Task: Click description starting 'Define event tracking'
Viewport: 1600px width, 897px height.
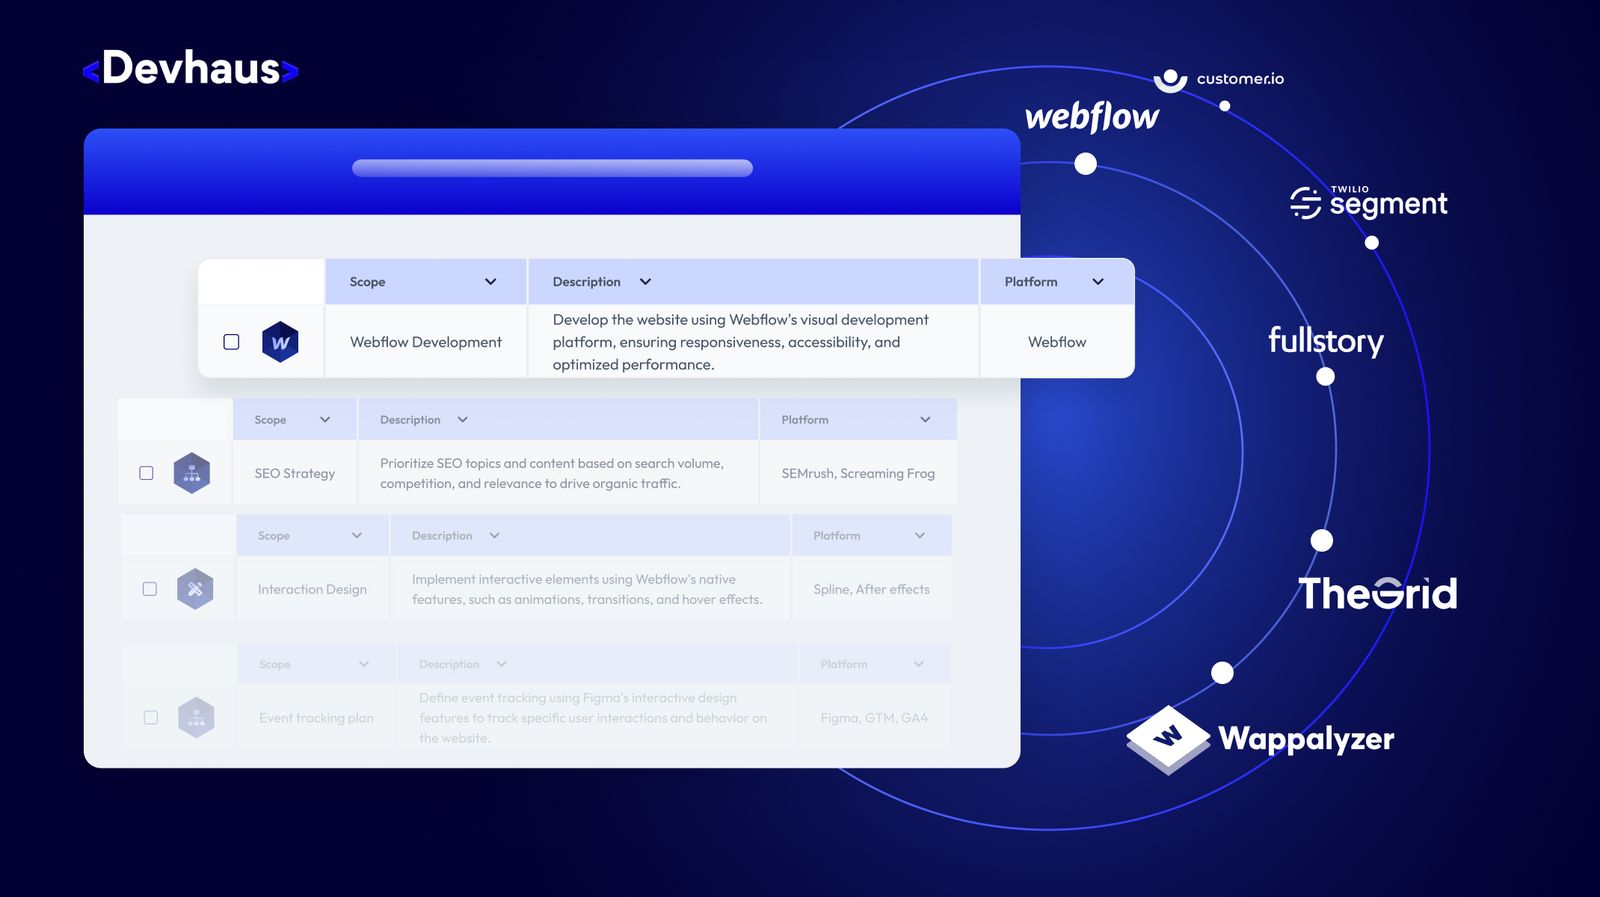Action: (593, 717)
